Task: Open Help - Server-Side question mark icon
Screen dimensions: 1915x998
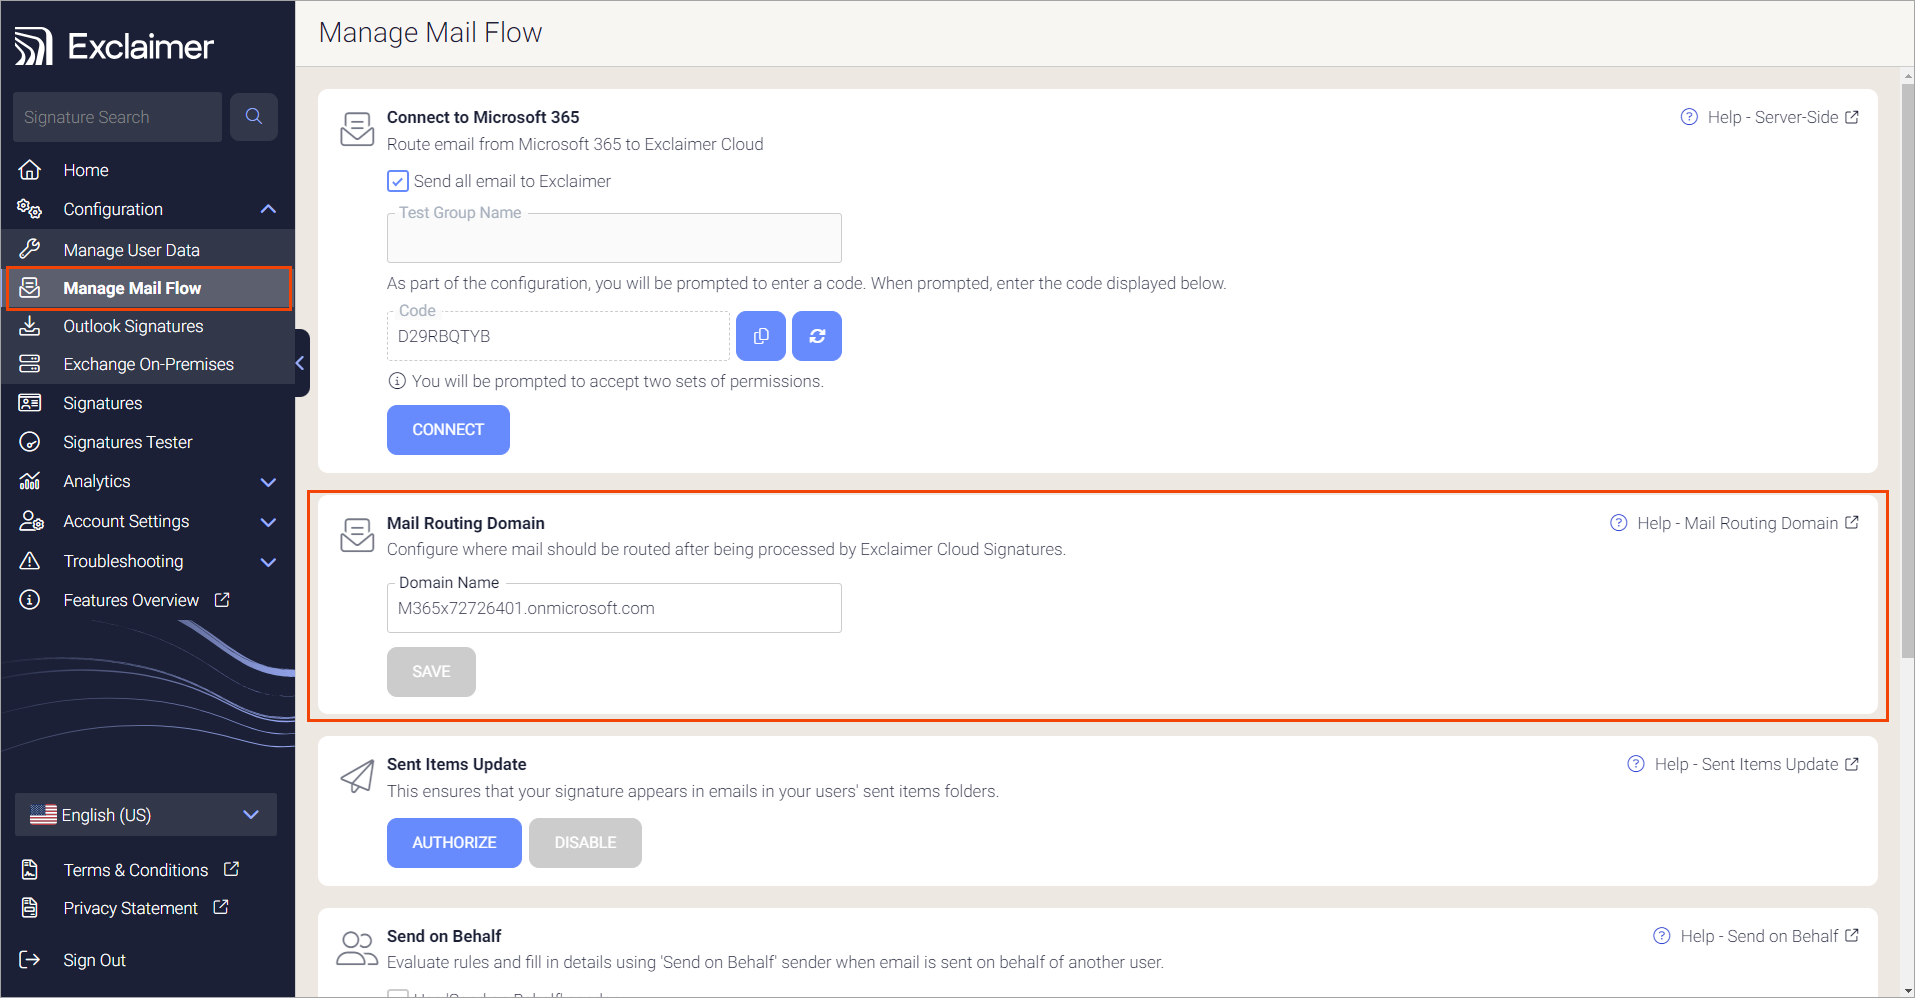Action: pyautogui.click(x=1689, y=117)
